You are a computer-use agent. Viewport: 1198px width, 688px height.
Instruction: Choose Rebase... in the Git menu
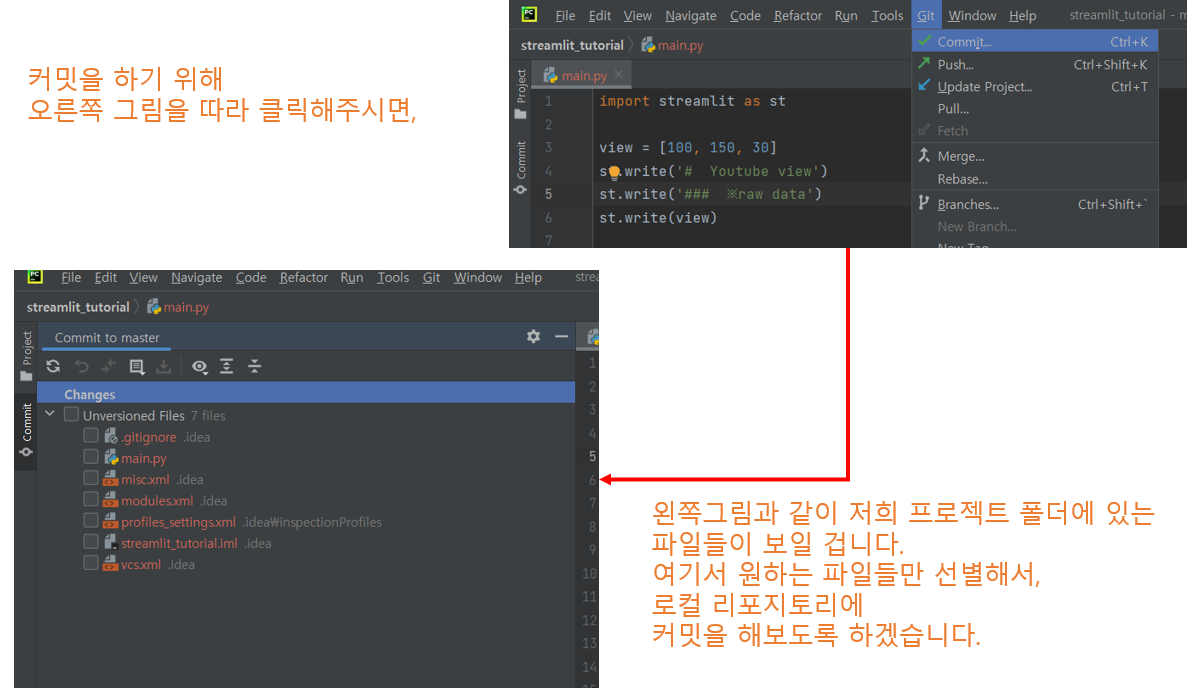click(x=1035, y=179)
